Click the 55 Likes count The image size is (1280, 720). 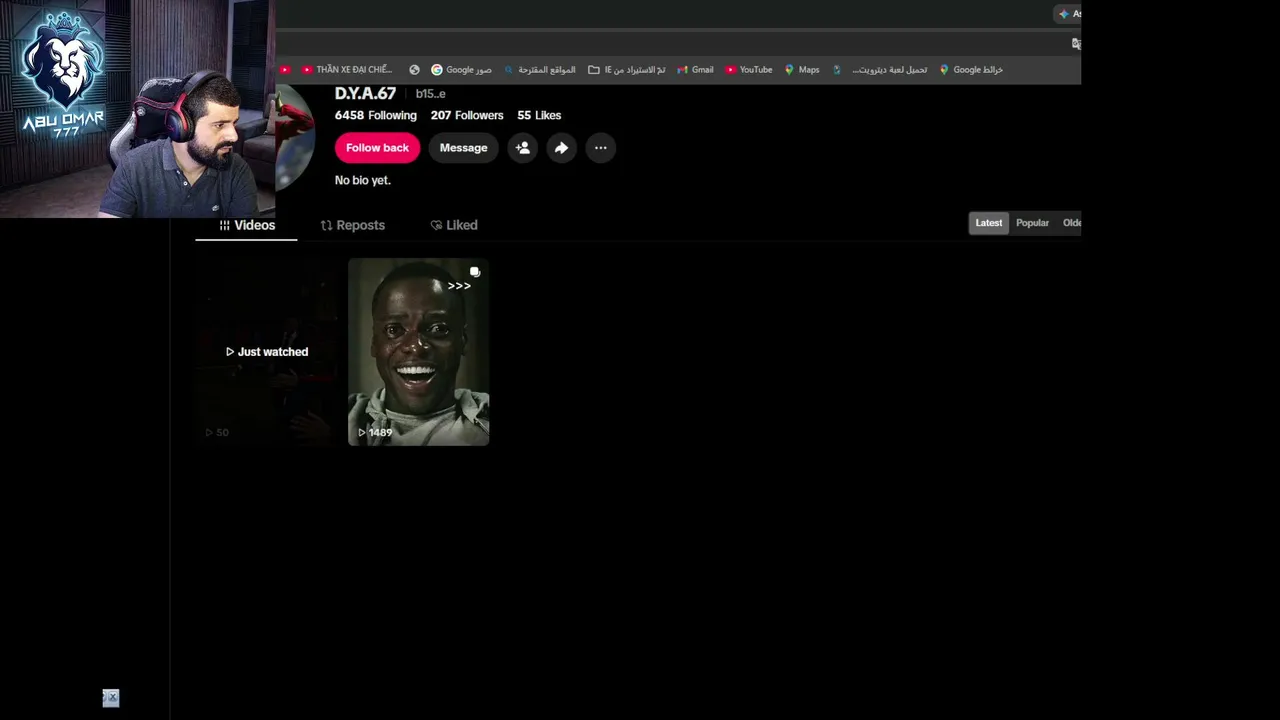click(x=539, y=115)
